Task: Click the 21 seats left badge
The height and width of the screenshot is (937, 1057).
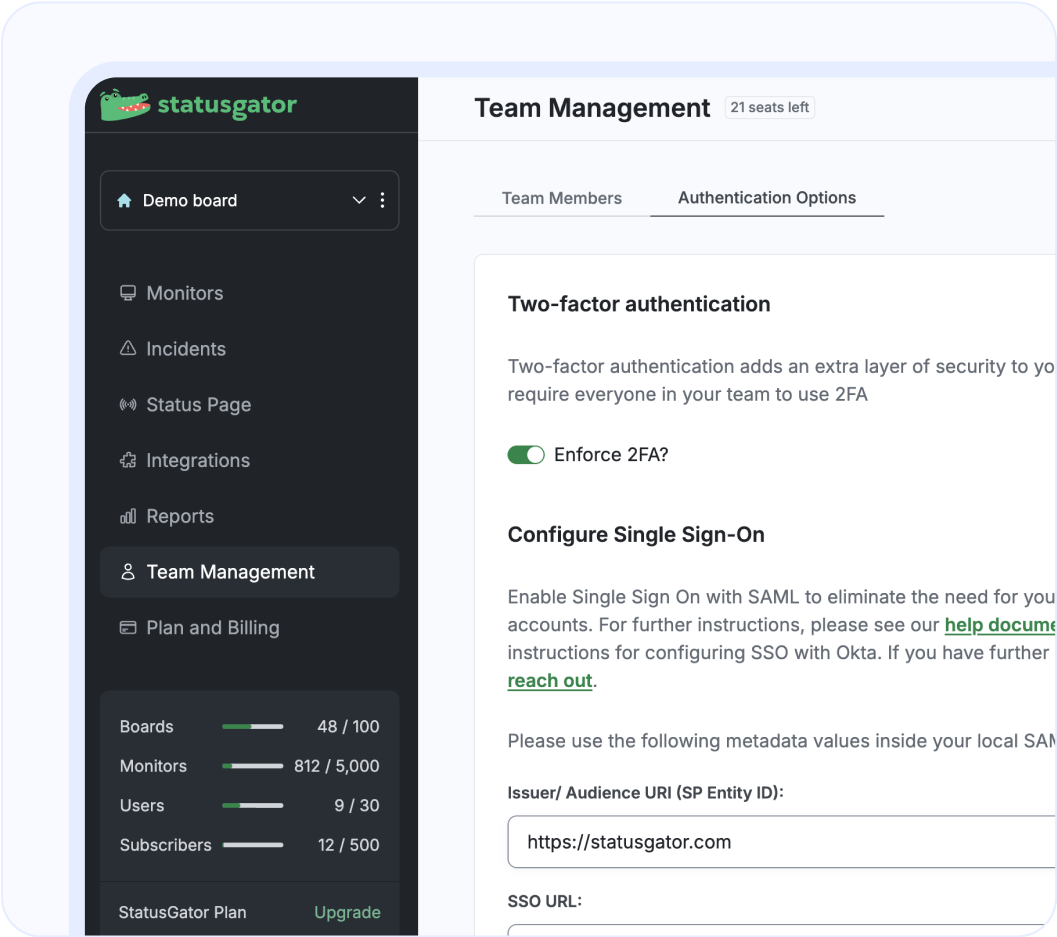Action: (x=769, y=107)
